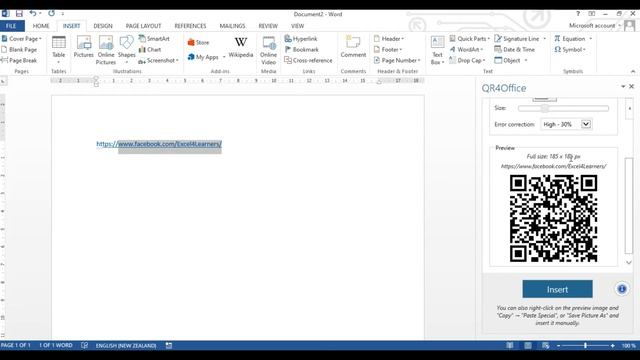Viewport: 640px width, 360px height.
Task: Open the Wikipedia add-in
Action: (x=241, y=47)
